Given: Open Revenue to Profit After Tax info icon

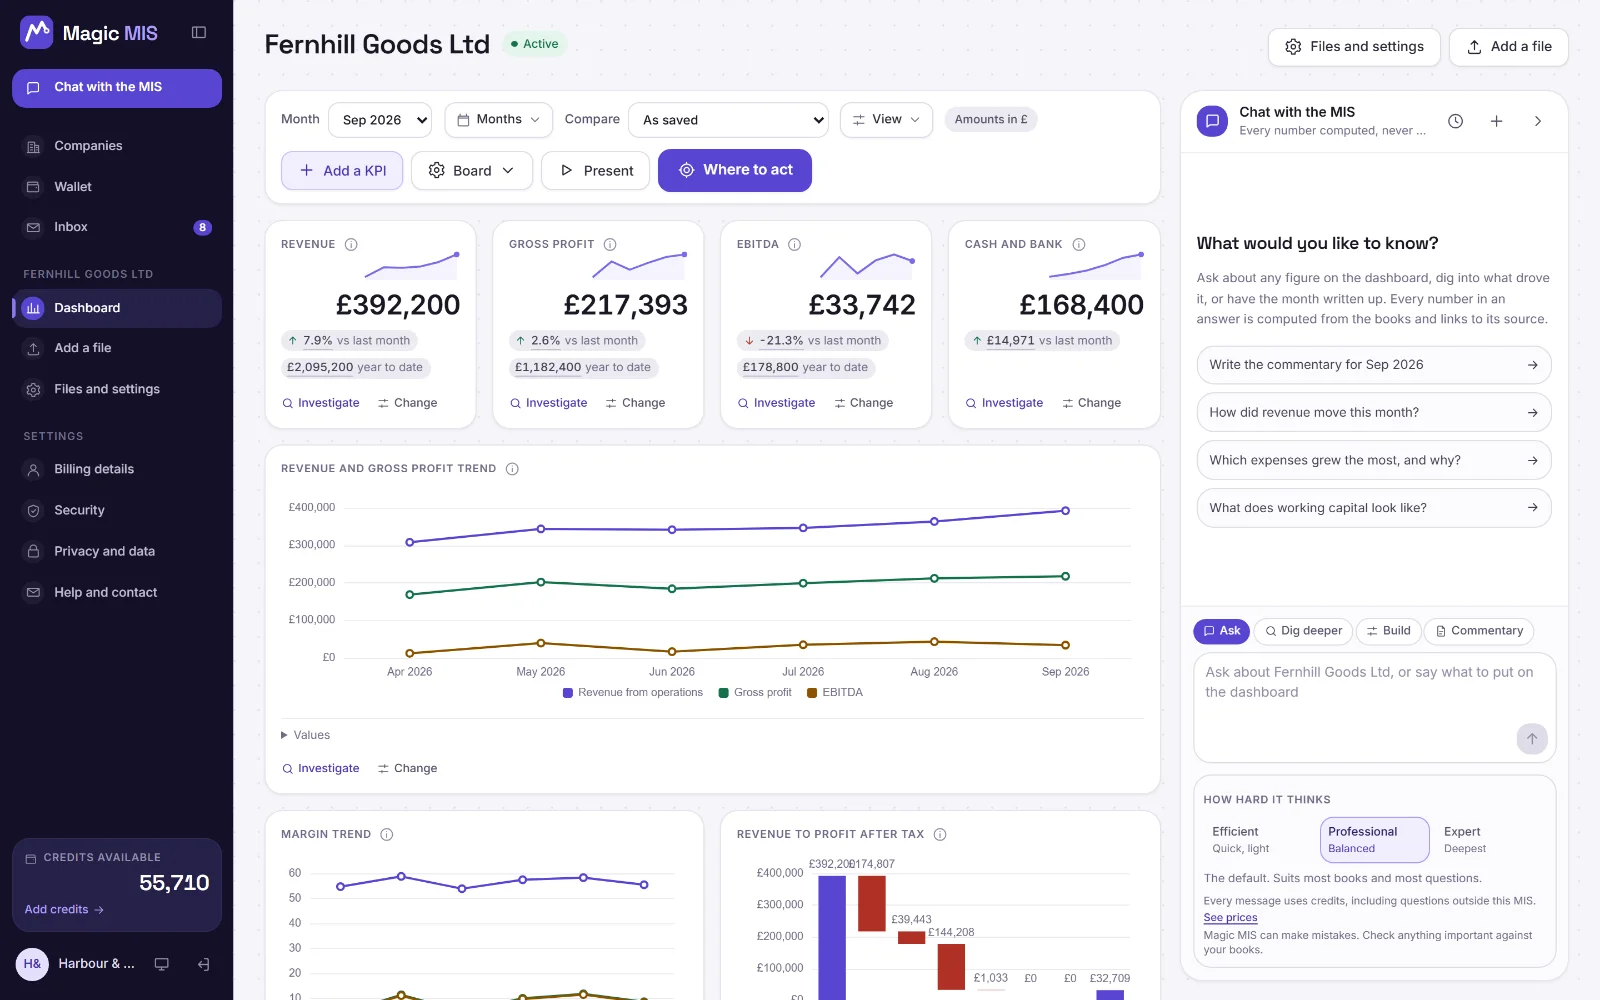Looking at the screenshot, I should tap(940, 834).
